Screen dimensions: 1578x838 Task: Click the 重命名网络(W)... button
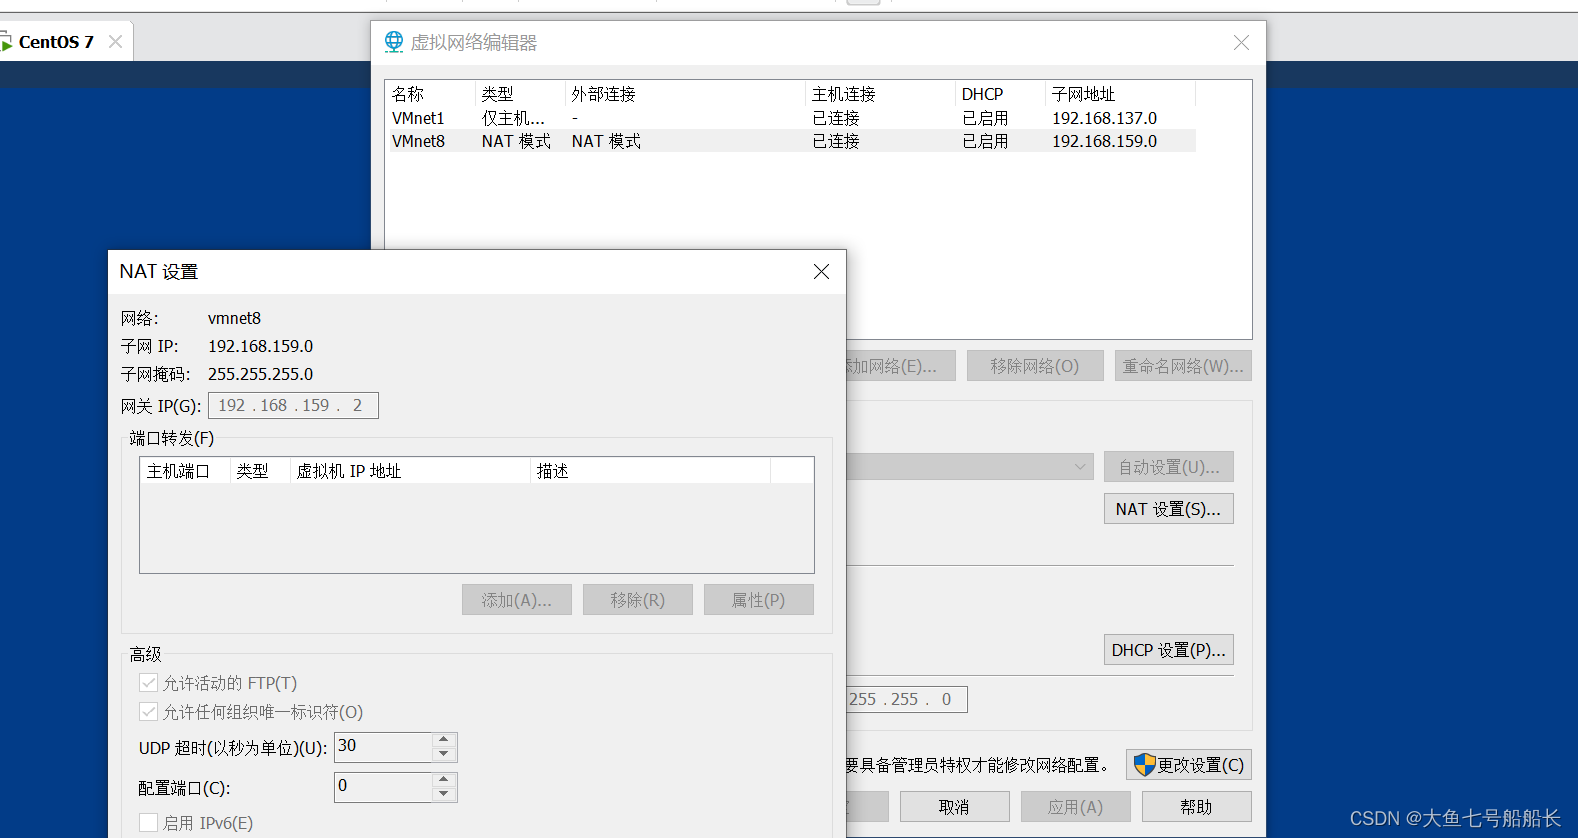(1183, 366)
